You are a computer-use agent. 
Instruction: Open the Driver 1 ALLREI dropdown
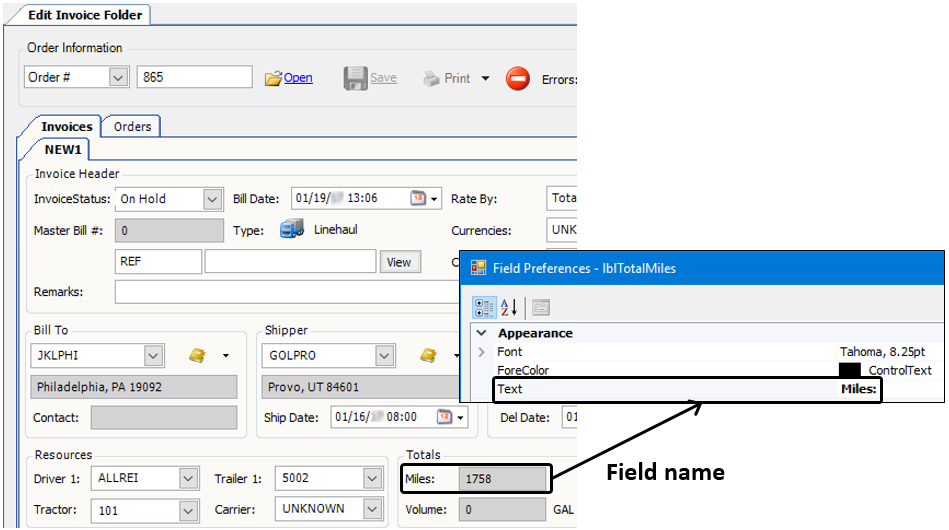point(188,479)
